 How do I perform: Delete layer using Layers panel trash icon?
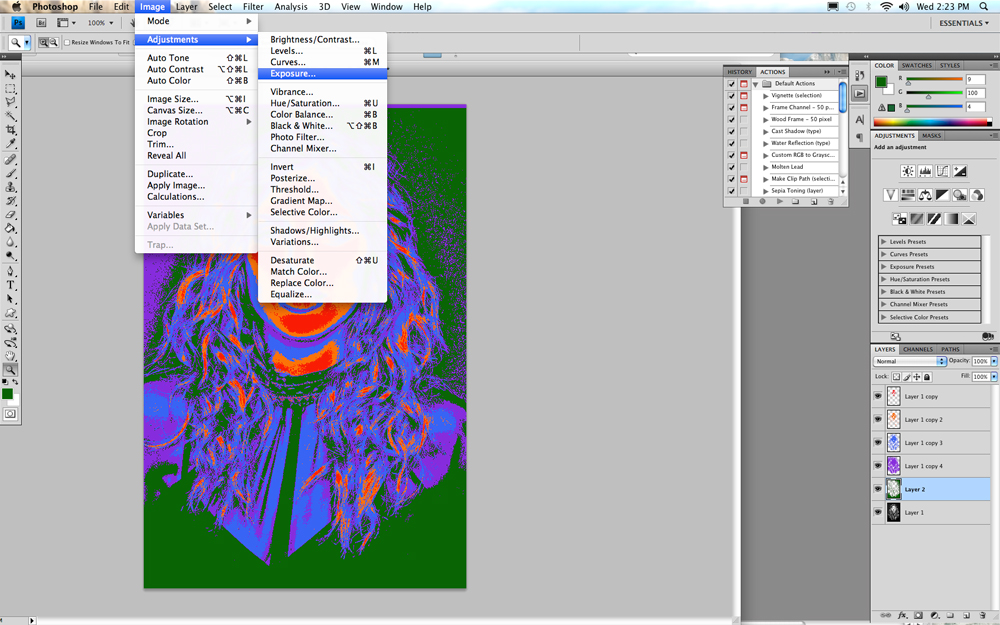click(x=982, y=615)
